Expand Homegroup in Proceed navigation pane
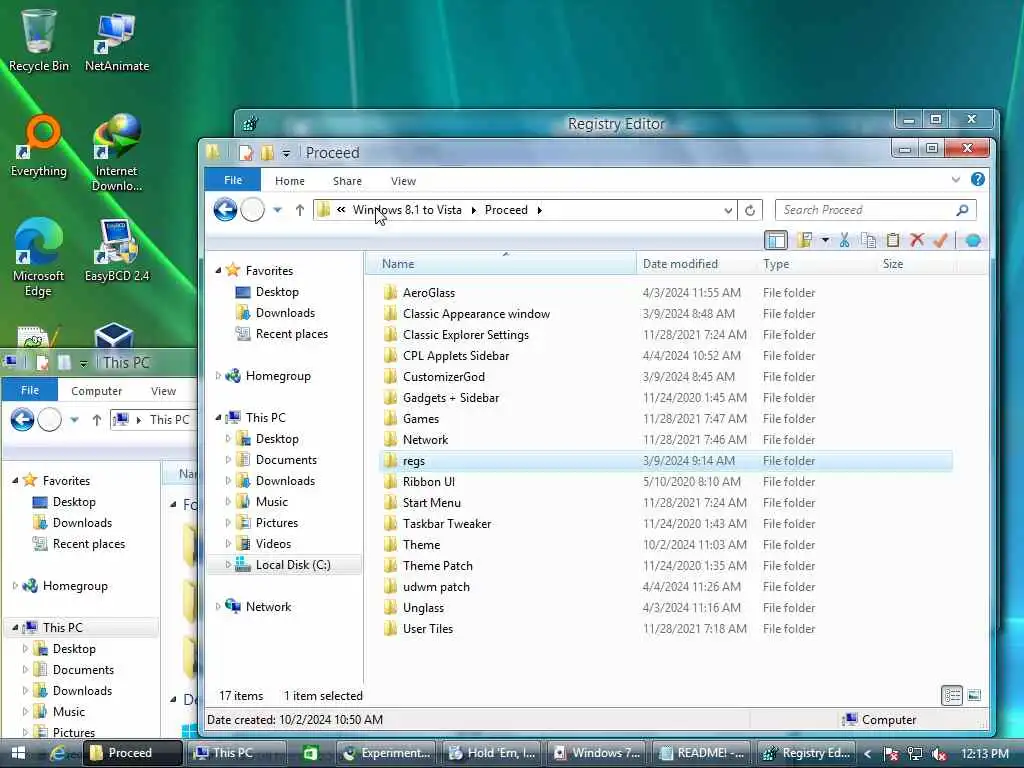This screenshot has height=768, width=1024. [x=218, y=376]
